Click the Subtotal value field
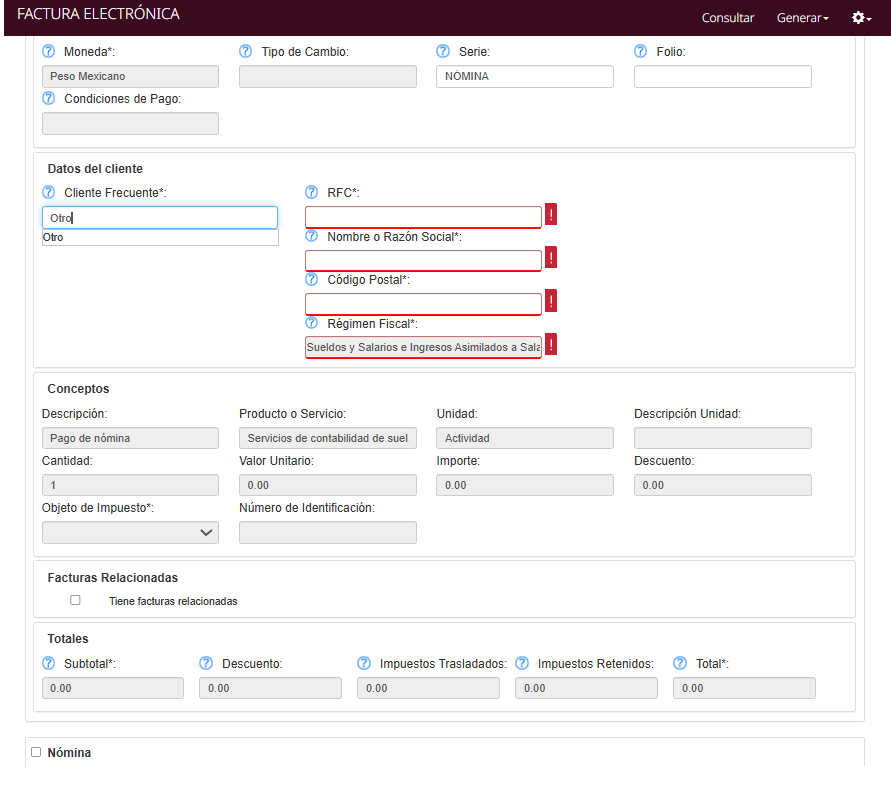Screen dimensions: 891x804 click(x=113, y=688)
